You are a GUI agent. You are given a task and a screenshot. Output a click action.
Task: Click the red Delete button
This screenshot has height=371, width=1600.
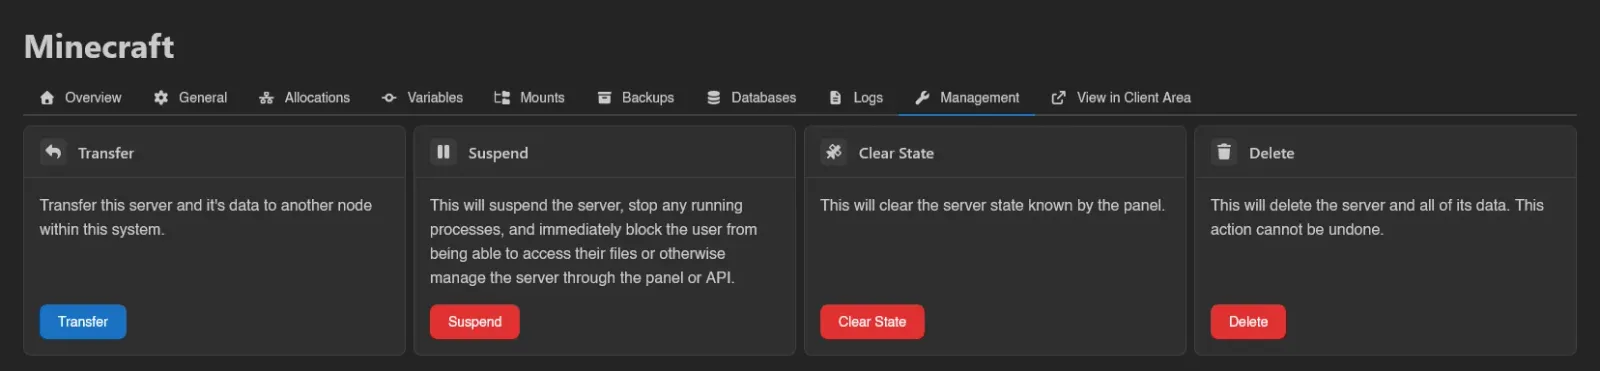(1248, 322)
